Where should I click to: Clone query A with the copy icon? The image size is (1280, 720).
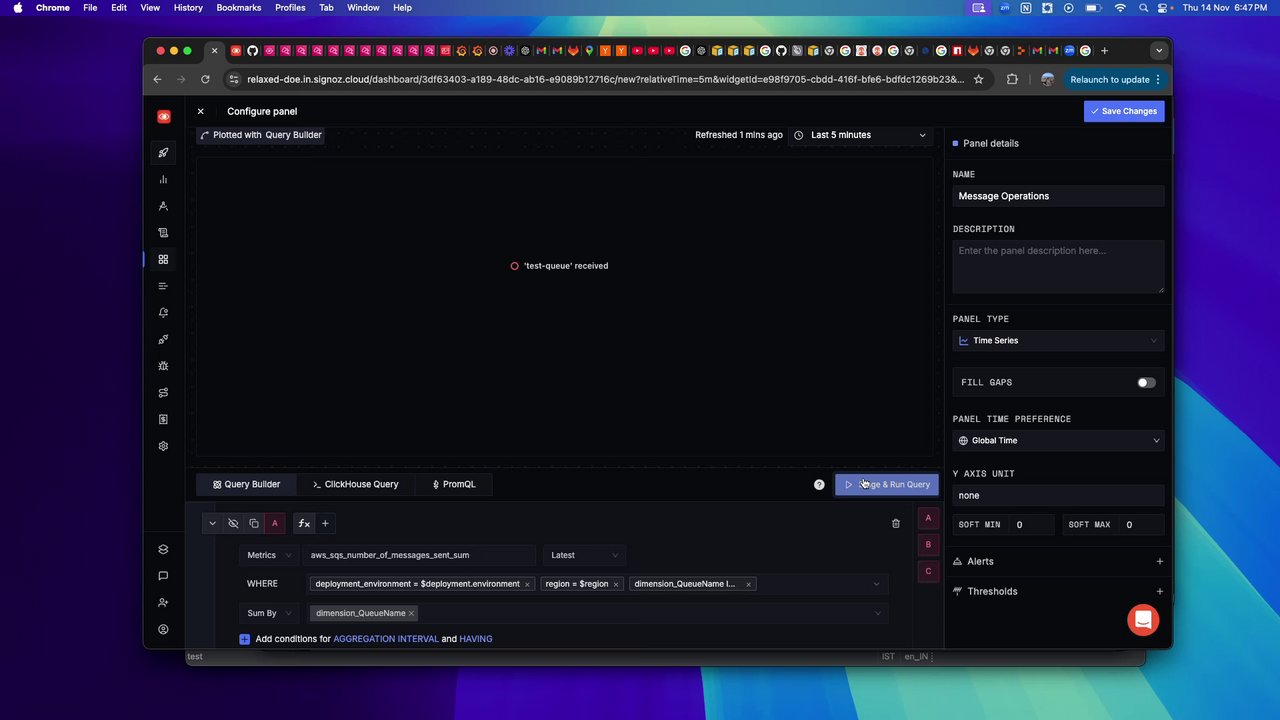(254, 523)
